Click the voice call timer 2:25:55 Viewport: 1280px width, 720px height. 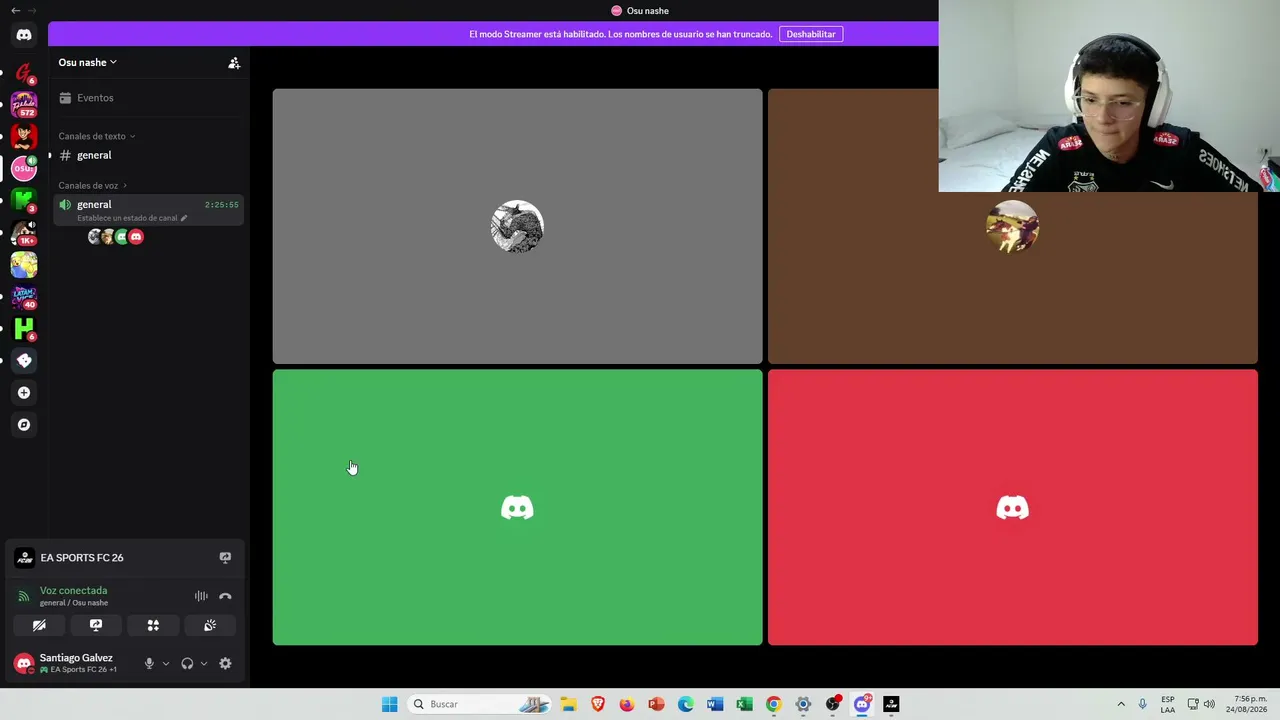click(x=222, y=205)
